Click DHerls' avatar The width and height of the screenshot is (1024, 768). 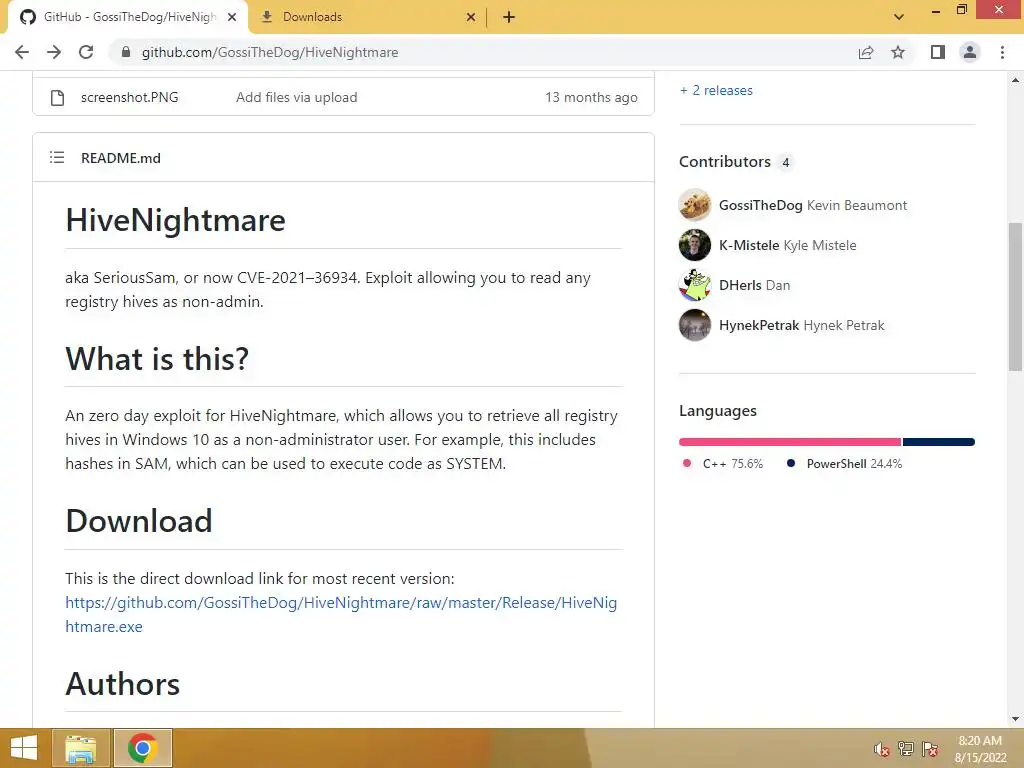pyautogui.click(x=695, y=285)
